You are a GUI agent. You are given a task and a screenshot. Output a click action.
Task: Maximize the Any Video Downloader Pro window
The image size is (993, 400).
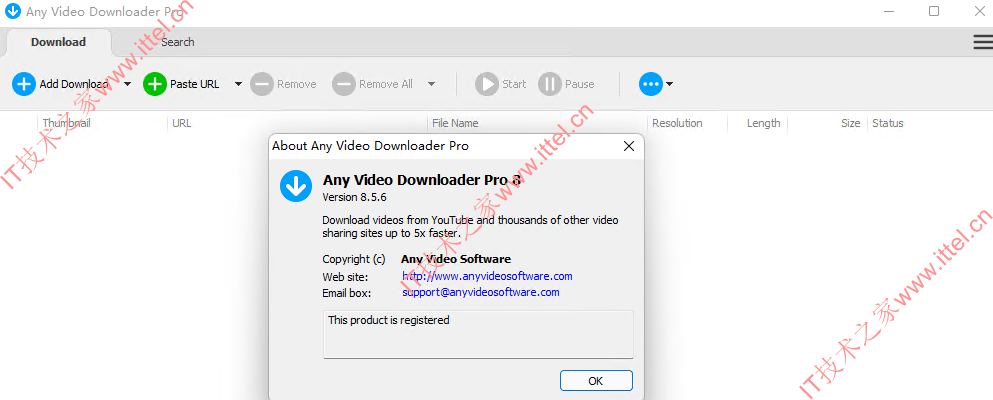[x=934, y=11]
